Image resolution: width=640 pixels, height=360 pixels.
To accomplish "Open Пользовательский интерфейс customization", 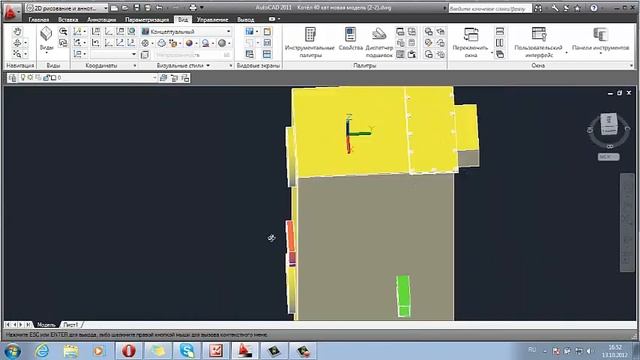I will coord(538,42).
